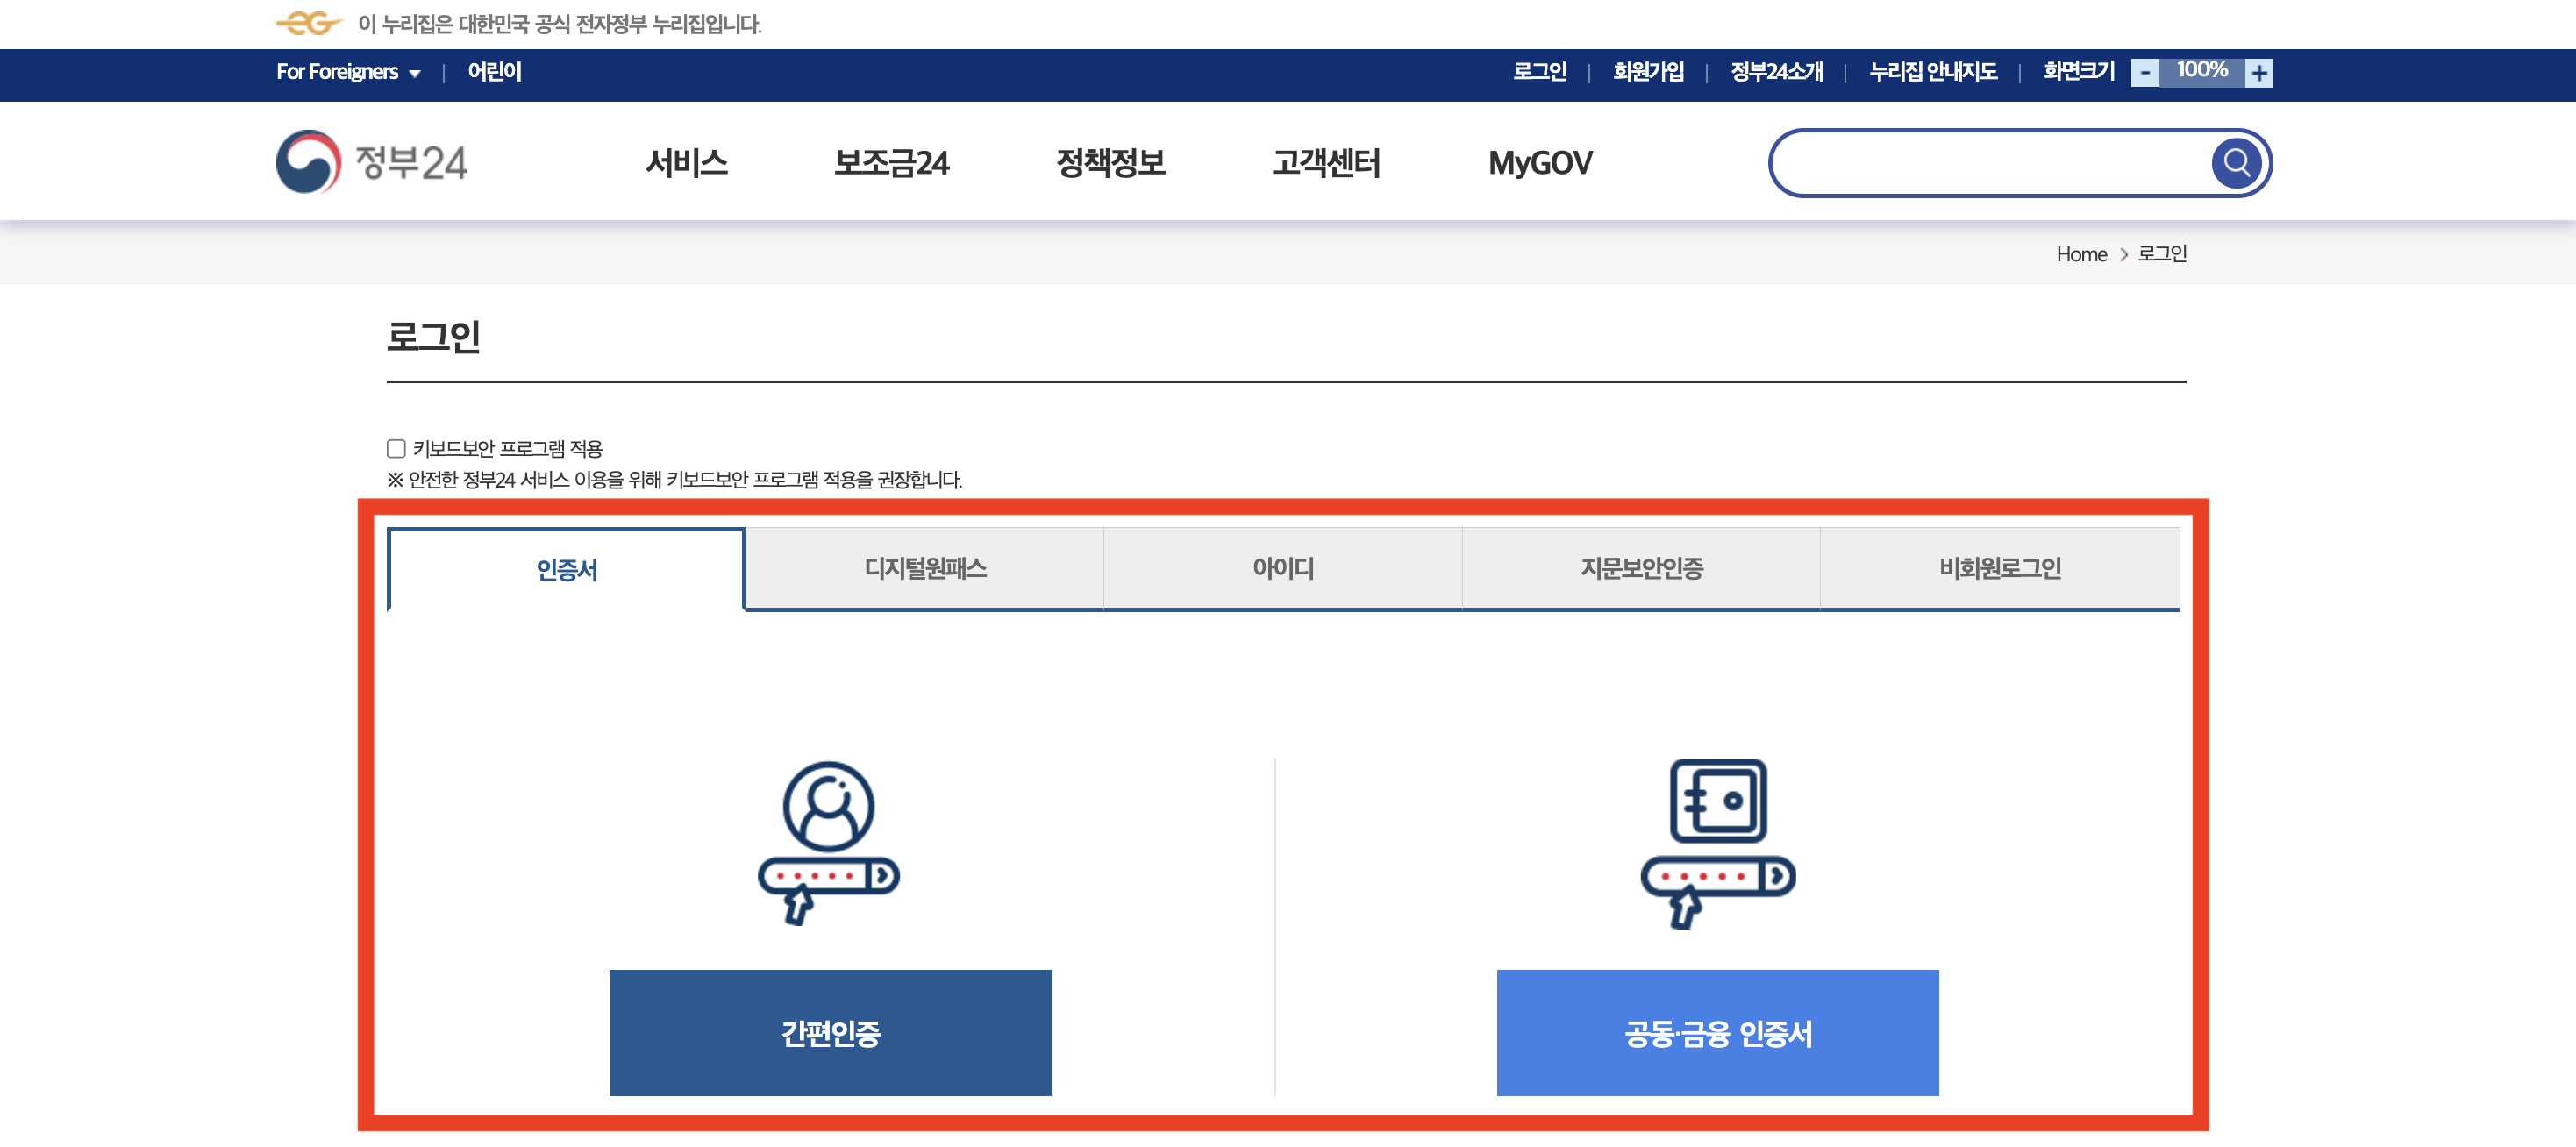2576x1147 pixels.
Task: Click the 정부24 logo
Action: coord(372,162)
